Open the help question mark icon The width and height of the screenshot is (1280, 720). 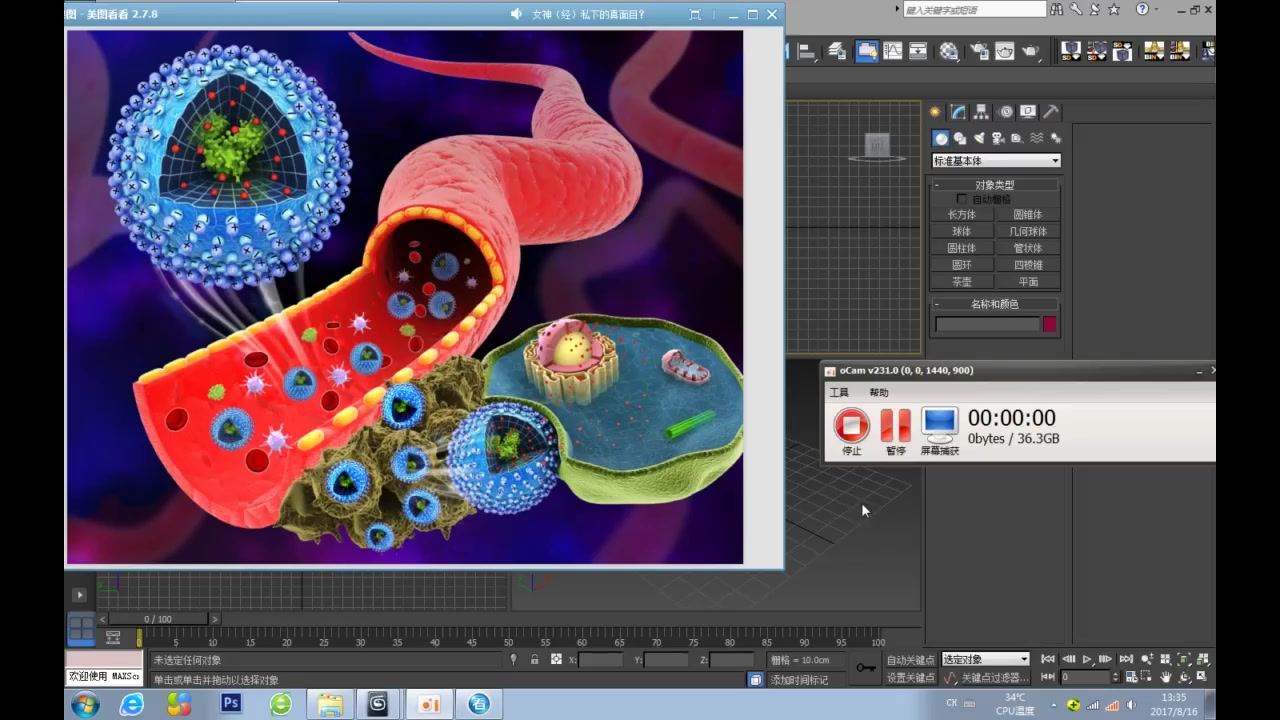click(x=1142, y=9)
